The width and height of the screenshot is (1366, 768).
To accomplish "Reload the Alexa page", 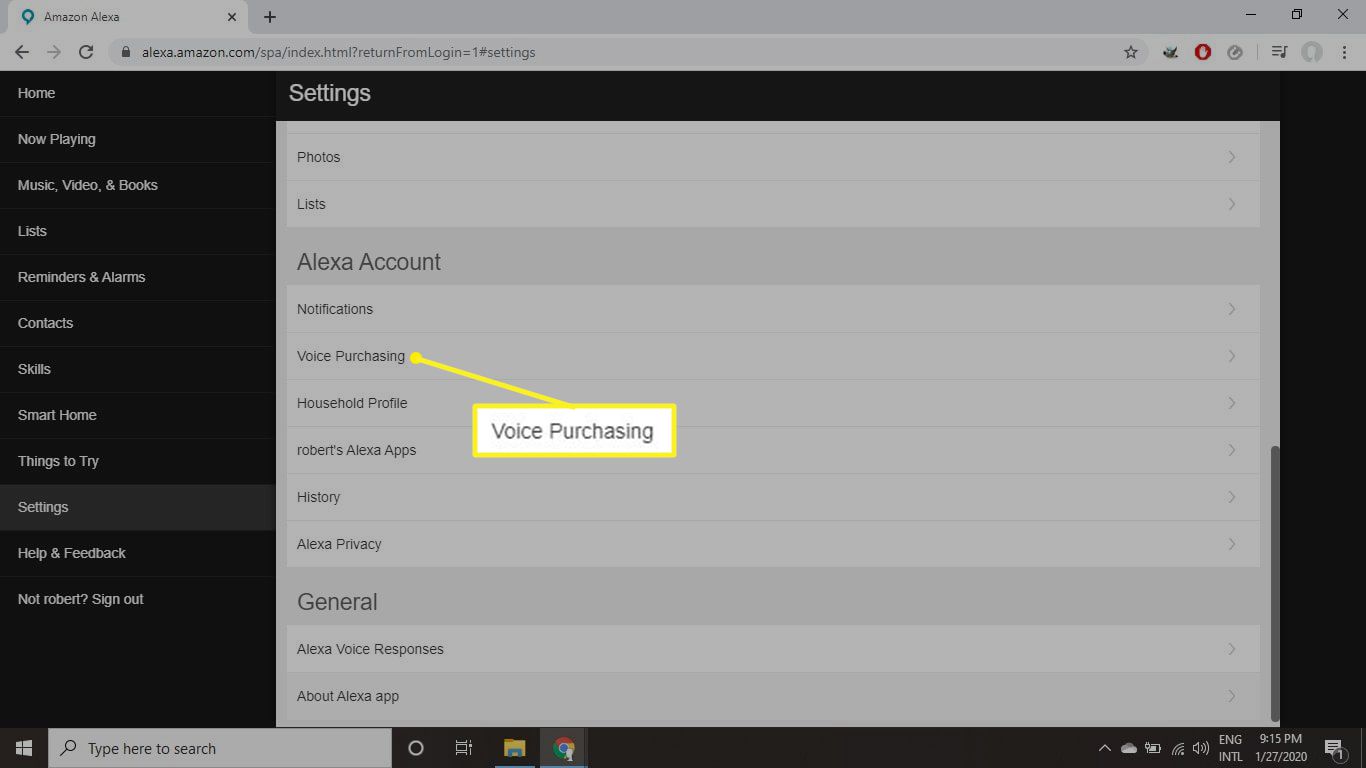I will 86,52.
